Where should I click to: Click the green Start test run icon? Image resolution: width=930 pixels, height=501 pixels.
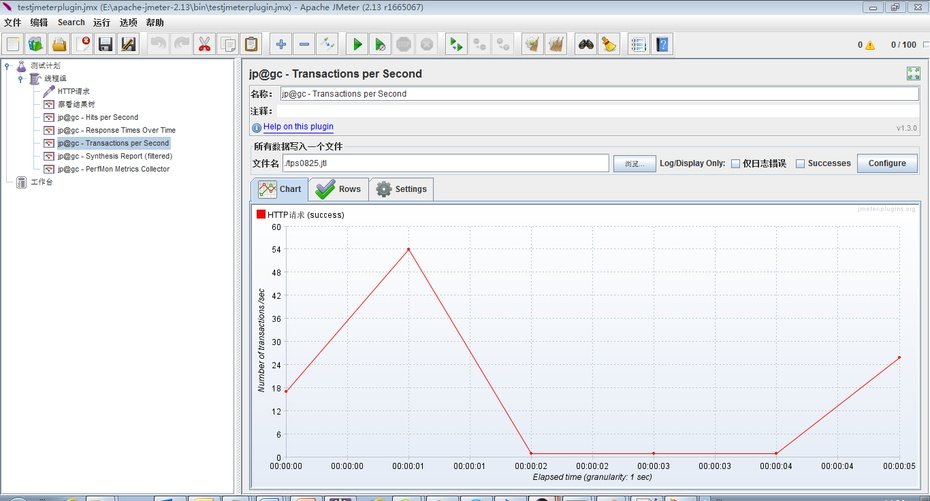[357, 44]
